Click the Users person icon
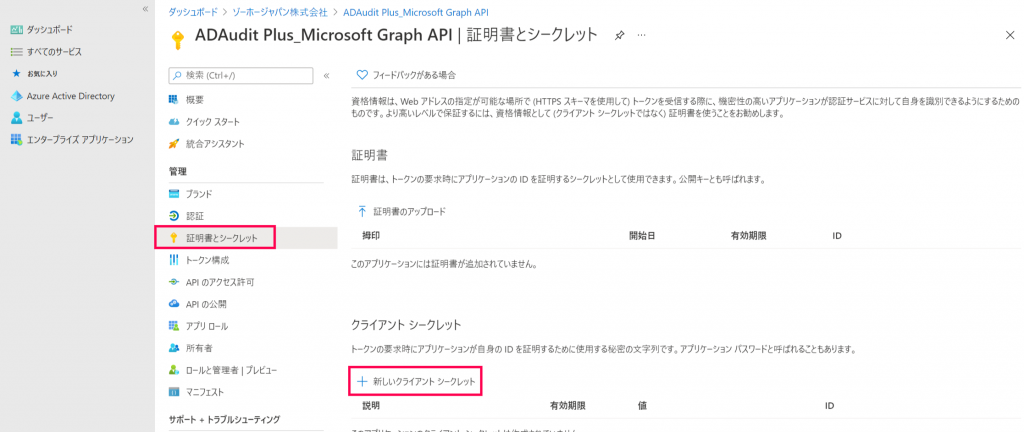The image size is (1024, 432). 16,118
